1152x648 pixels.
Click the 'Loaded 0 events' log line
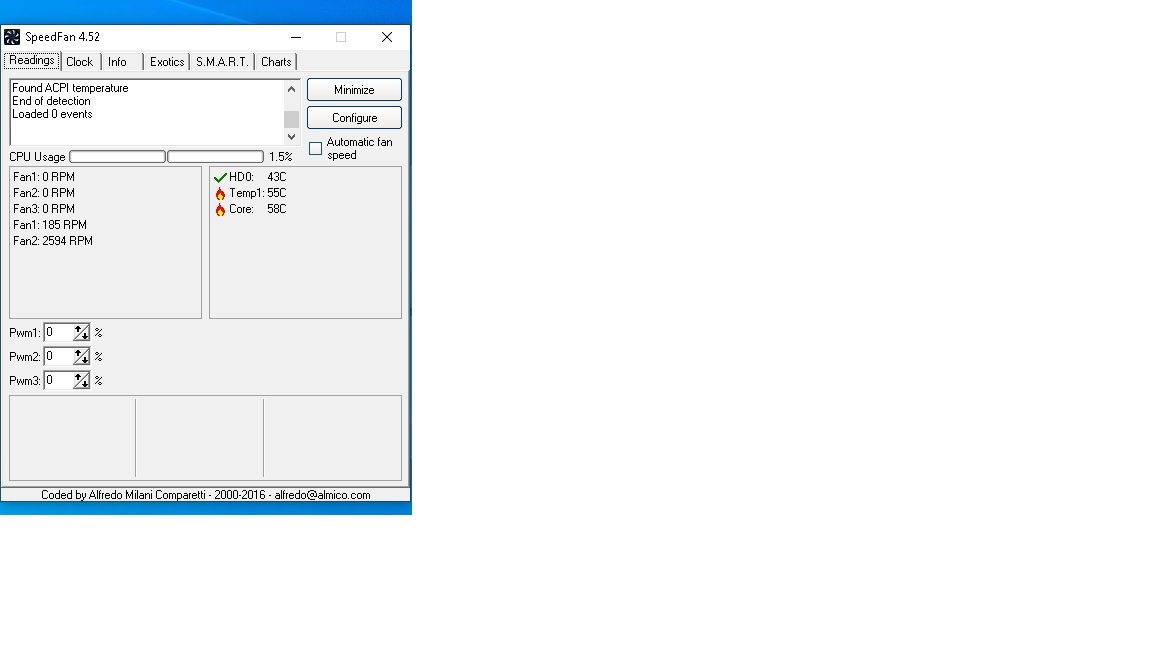pos(52,115)
